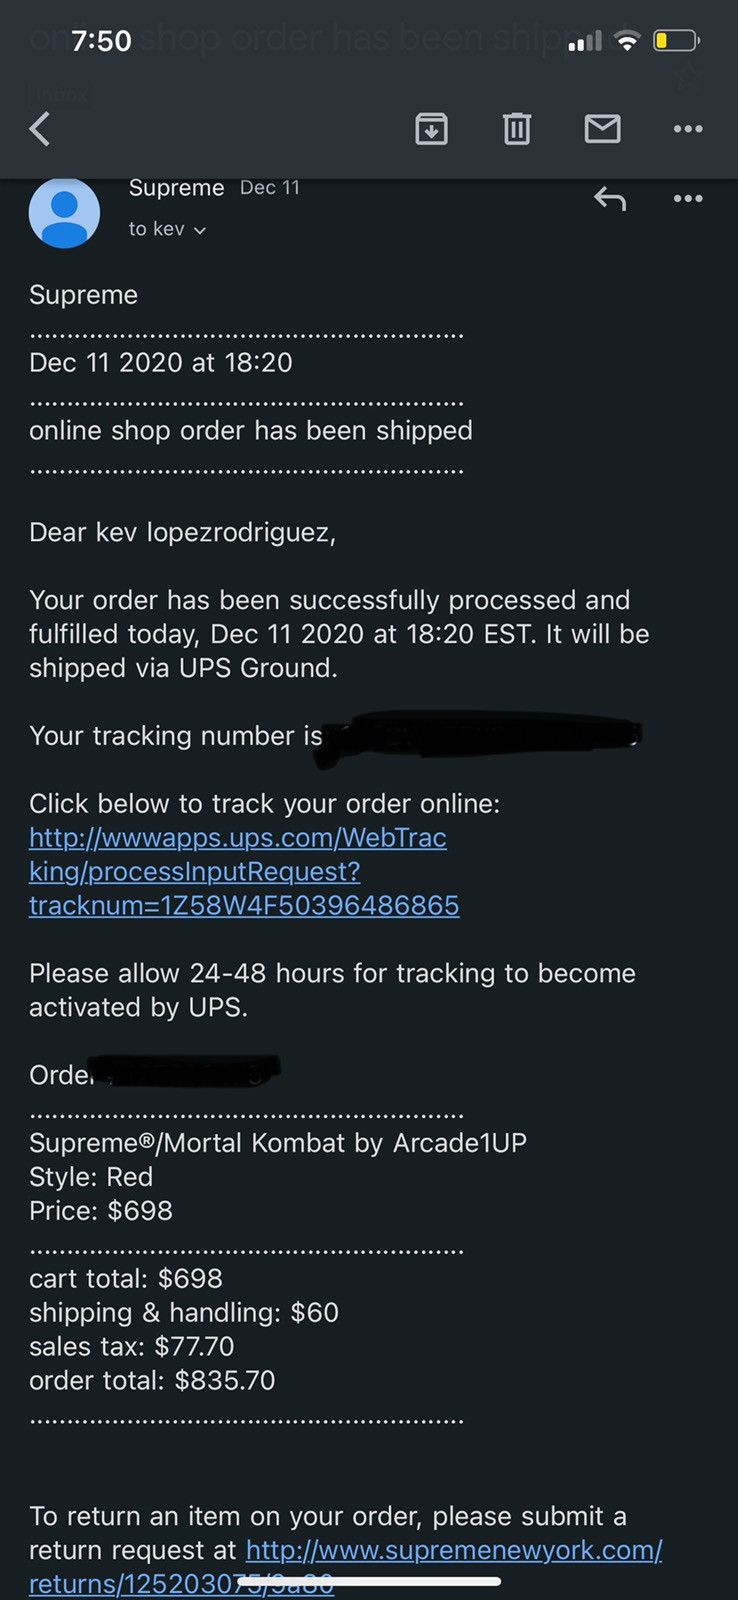Open message options beside the reply arrow
738x1600 pixels.
coord(688,199)
